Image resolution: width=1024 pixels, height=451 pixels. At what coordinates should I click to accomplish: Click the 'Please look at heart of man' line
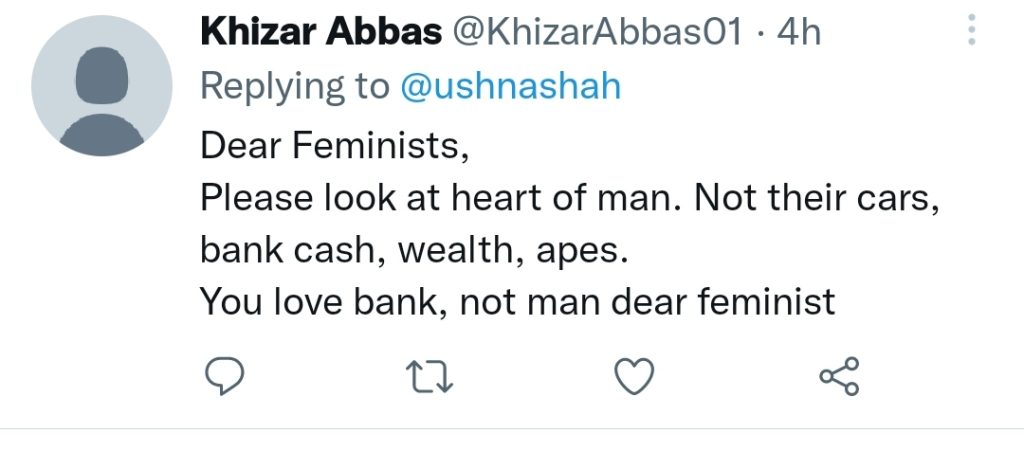pyautogui.click(x=569, y=198)
